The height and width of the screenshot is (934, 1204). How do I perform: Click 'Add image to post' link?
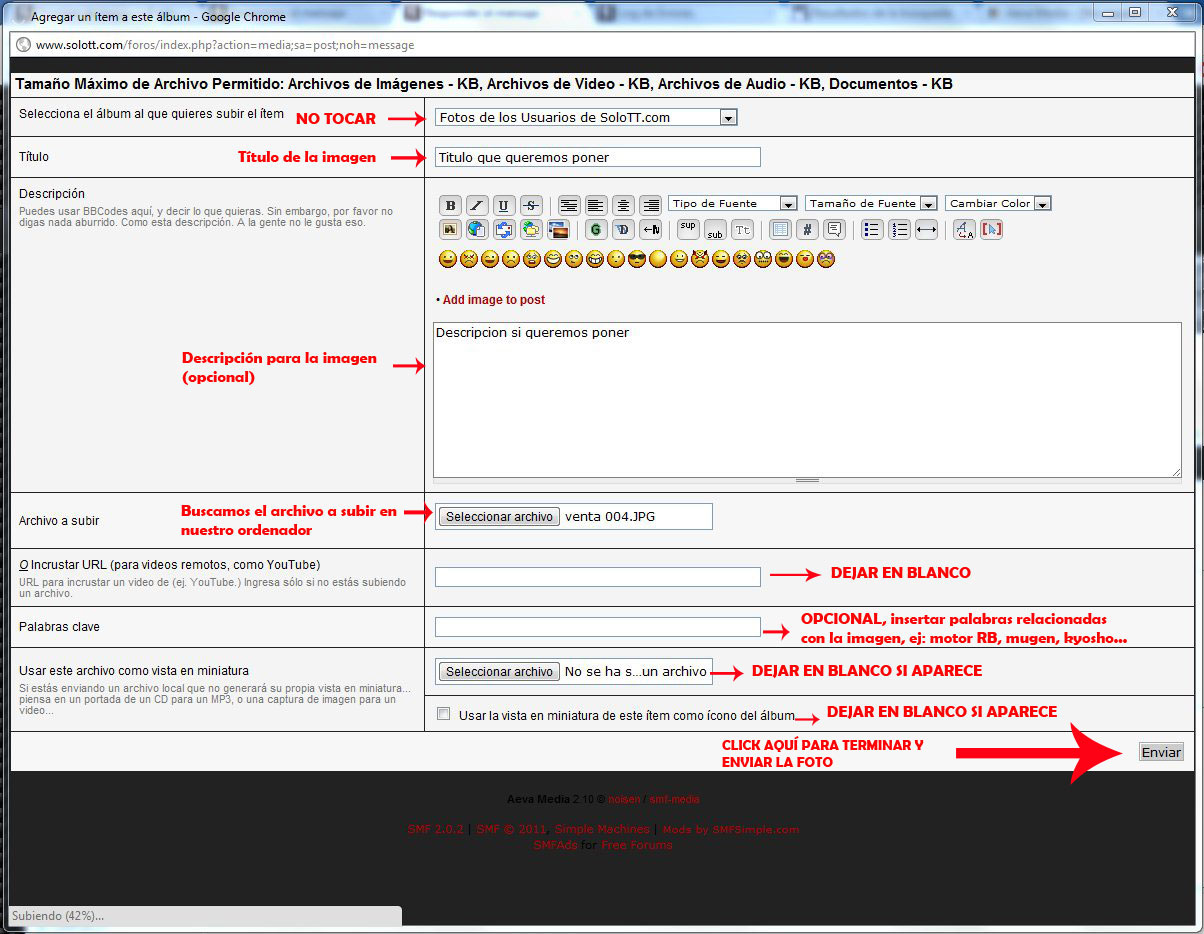494,300
